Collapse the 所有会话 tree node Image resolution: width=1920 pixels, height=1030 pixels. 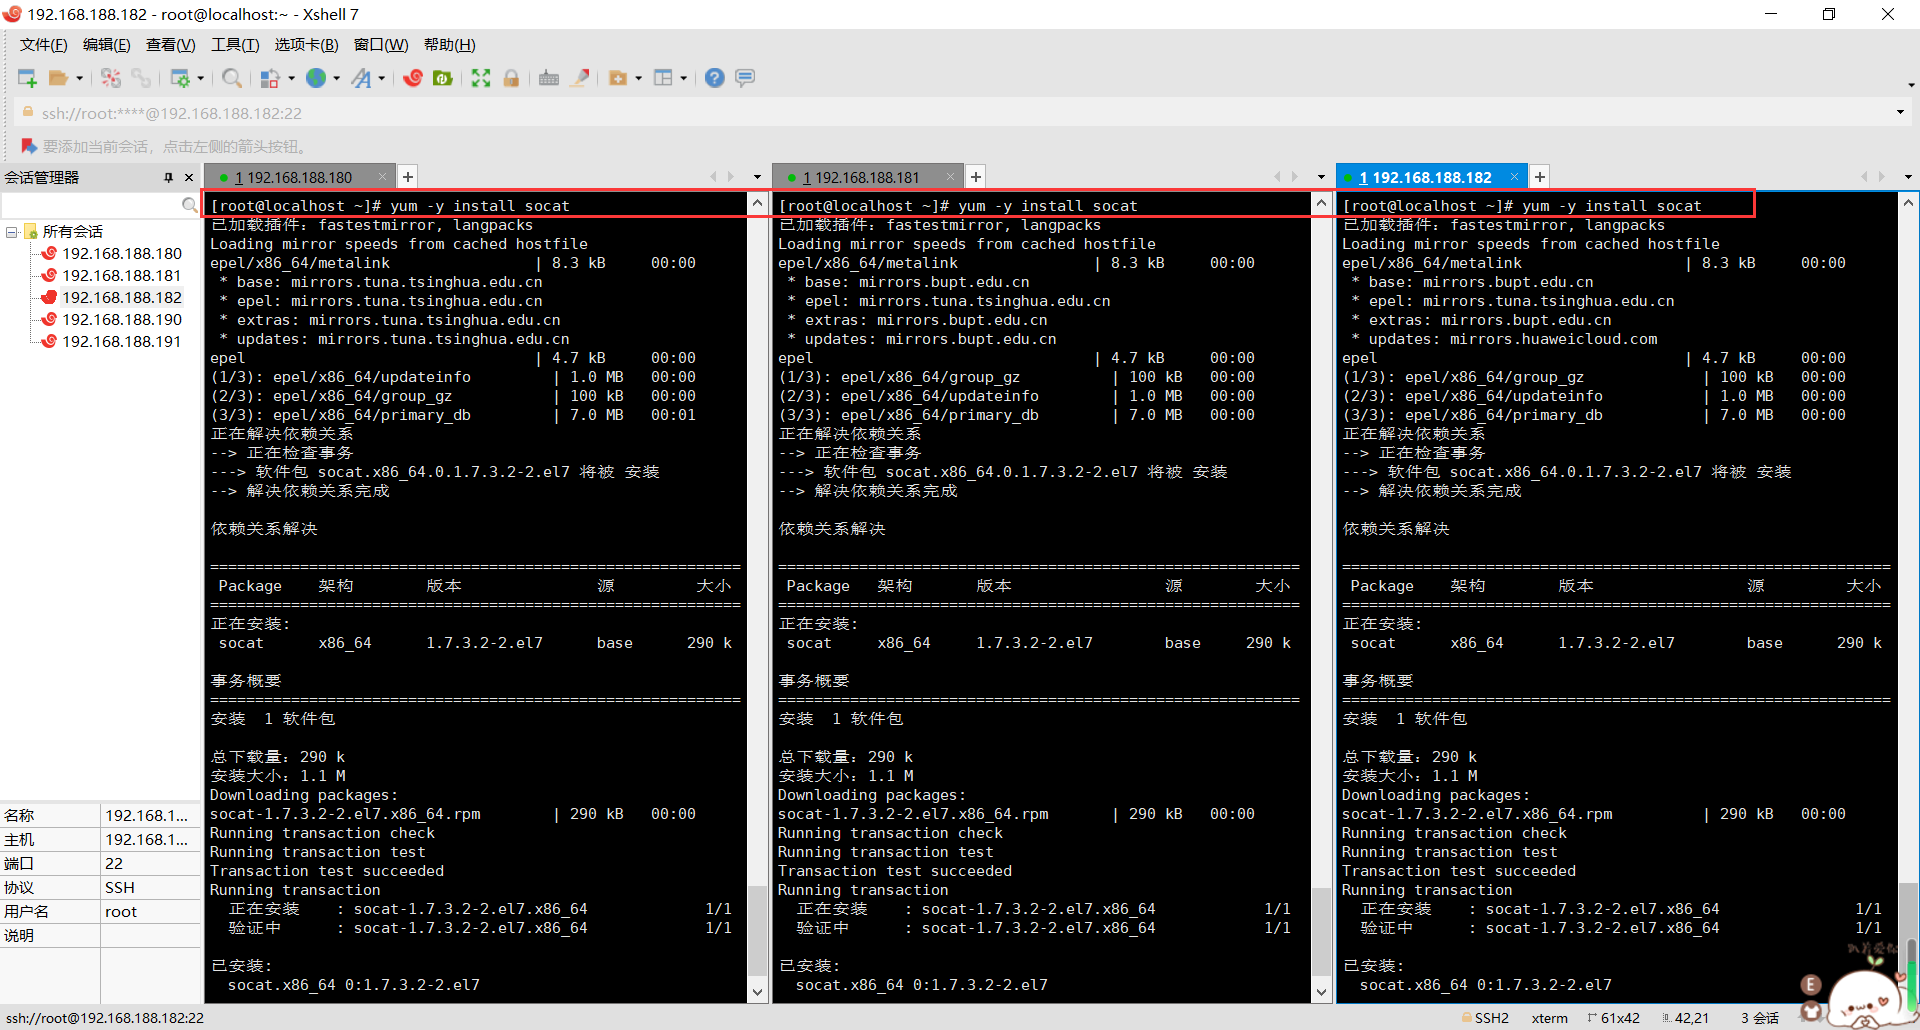coord(12,232)
